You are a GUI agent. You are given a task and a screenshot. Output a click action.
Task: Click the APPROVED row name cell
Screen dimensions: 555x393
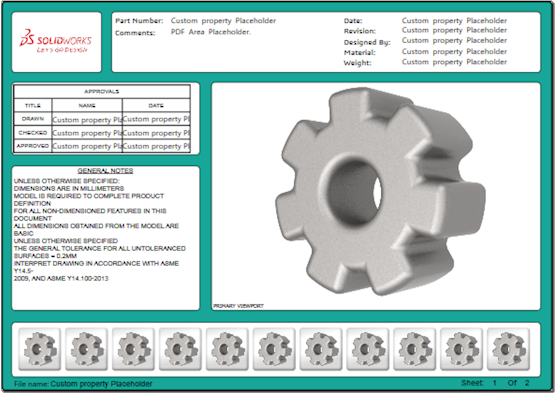pos(87,146)
